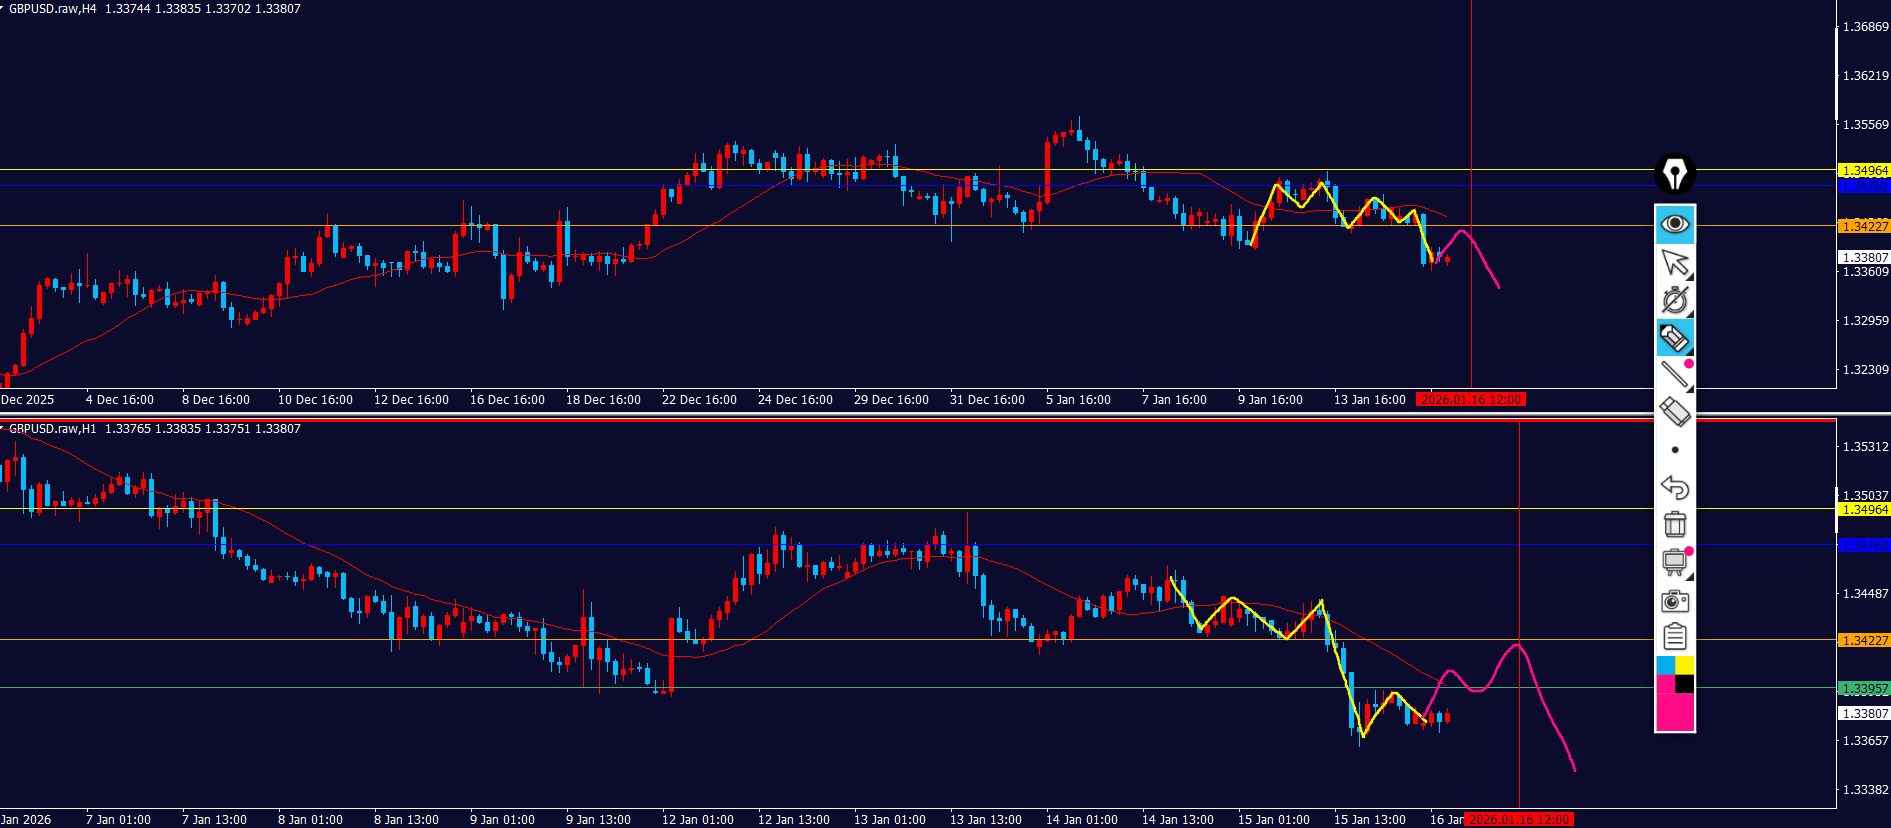The width and height of the screenshot is (1891, 828).
Task: Select the blue color swatch
Action: [x=1665, y=665]
